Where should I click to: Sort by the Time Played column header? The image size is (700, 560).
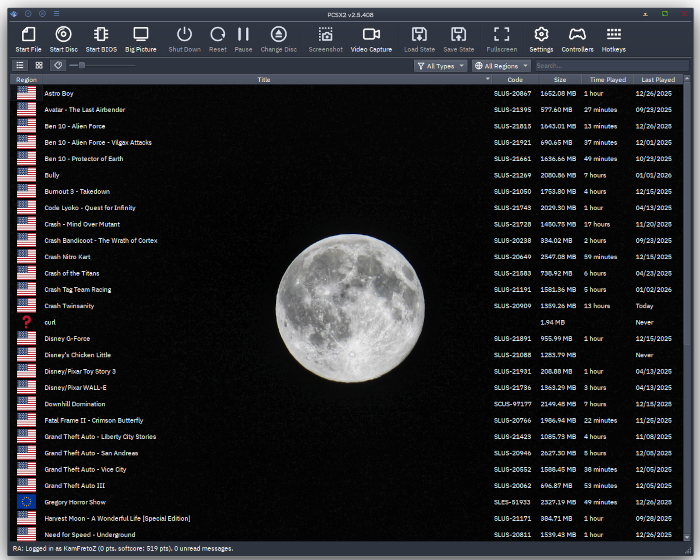point(607,79)
